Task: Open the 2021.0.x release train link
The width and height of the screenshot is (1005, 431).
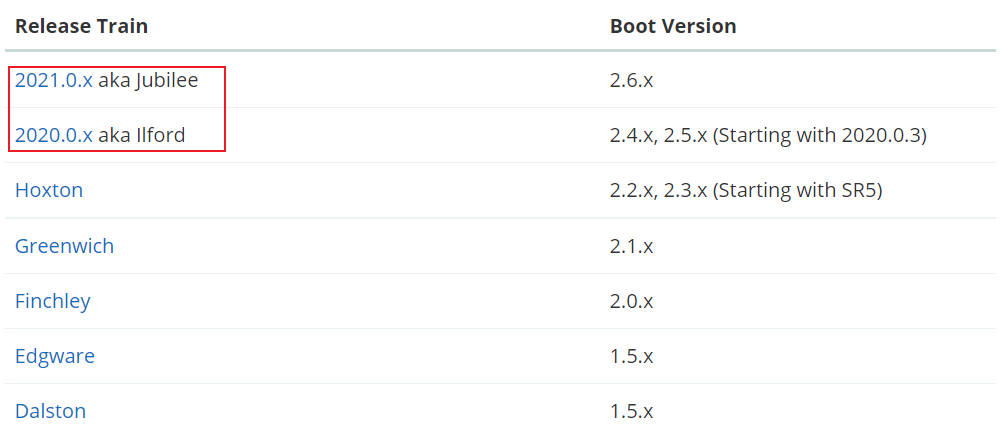Action: coord(54,80)
